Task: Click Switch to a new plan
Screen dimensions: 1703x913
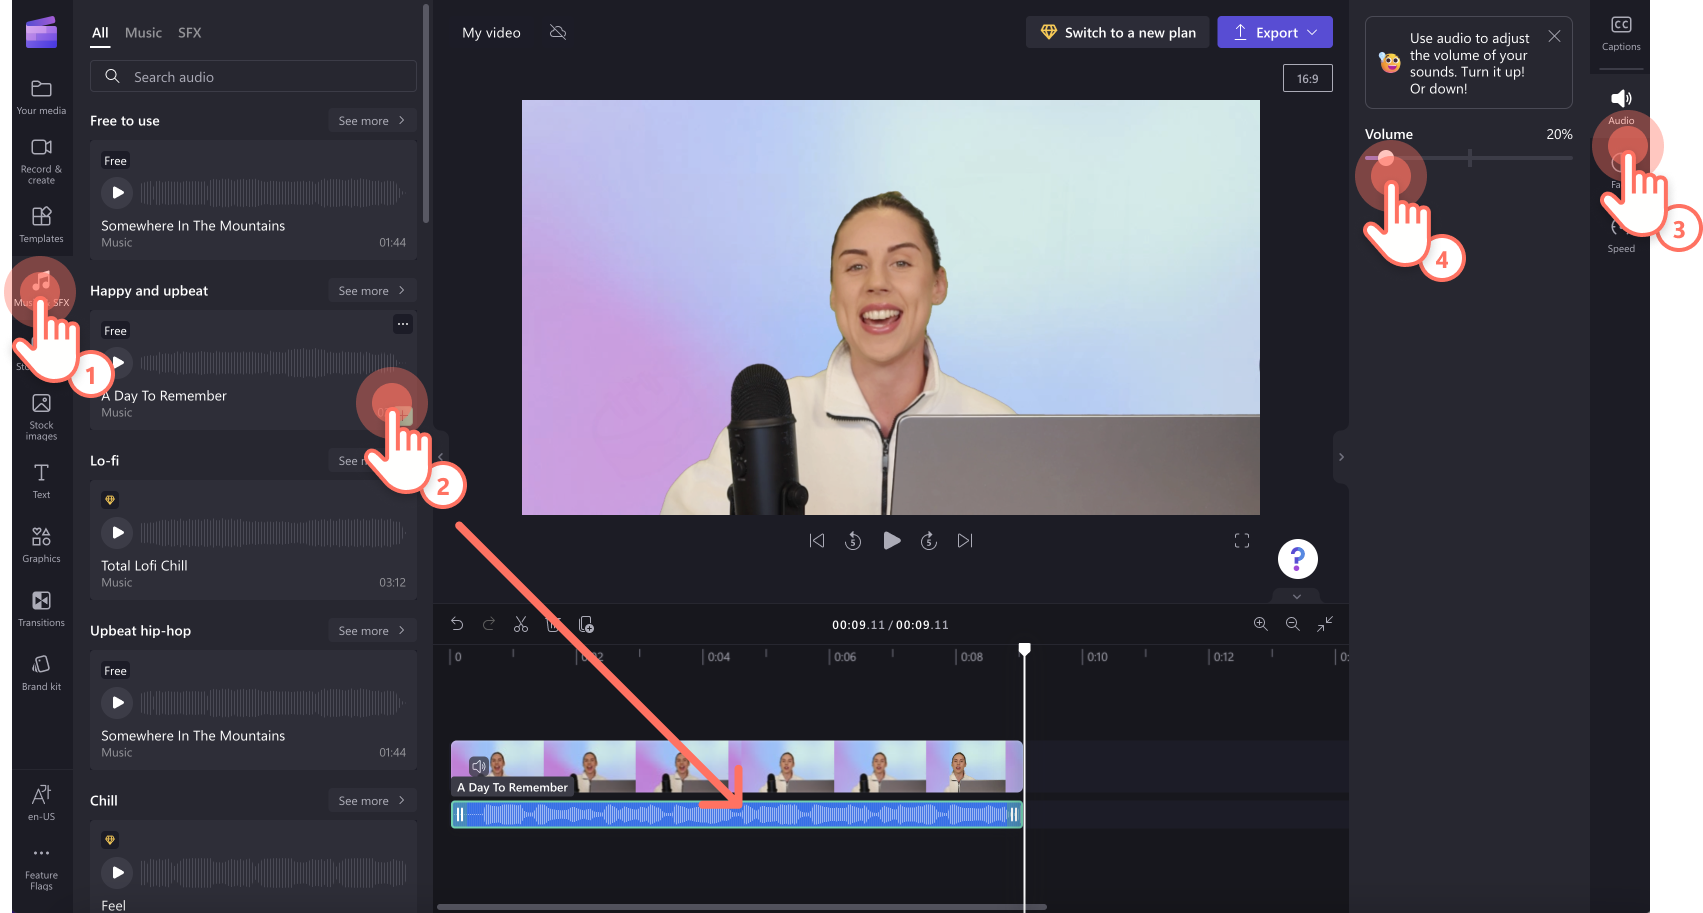Action: click(1118, 32)
